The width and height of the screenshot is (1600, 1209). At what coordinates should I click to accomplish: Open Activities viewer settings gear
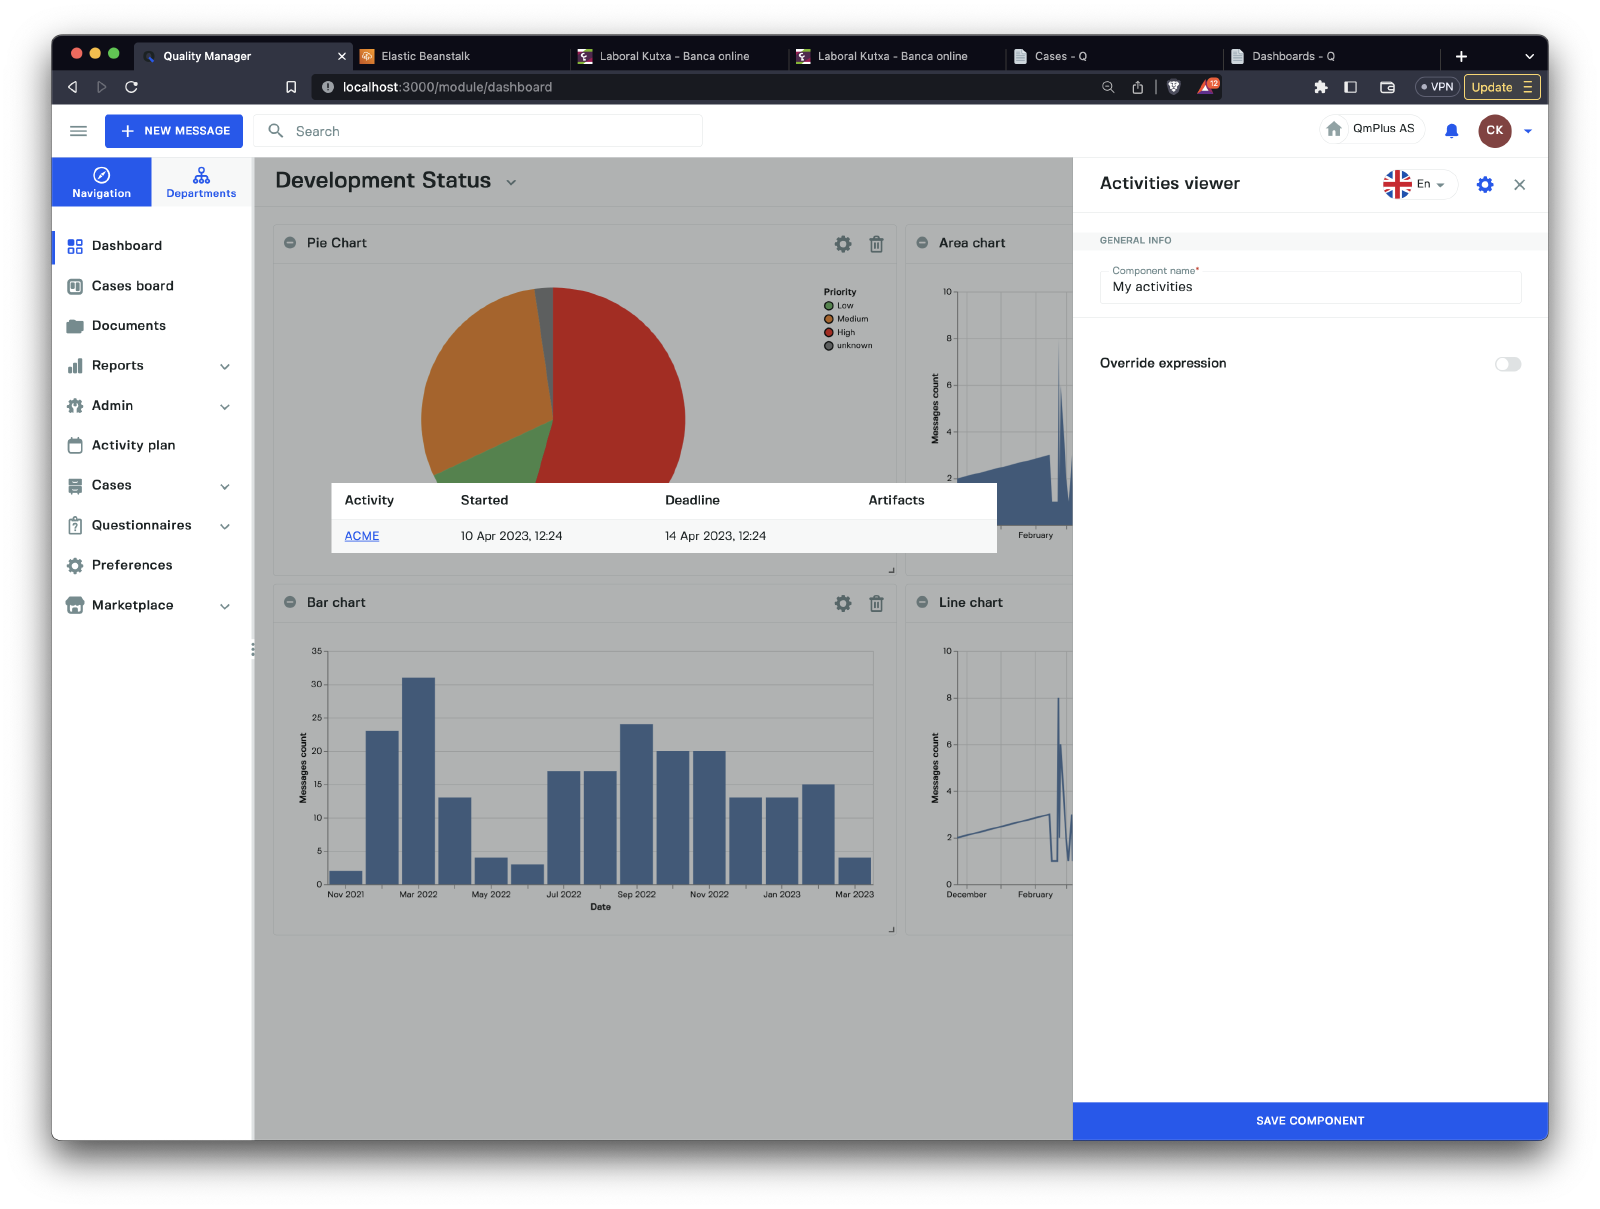[1485, 185]
